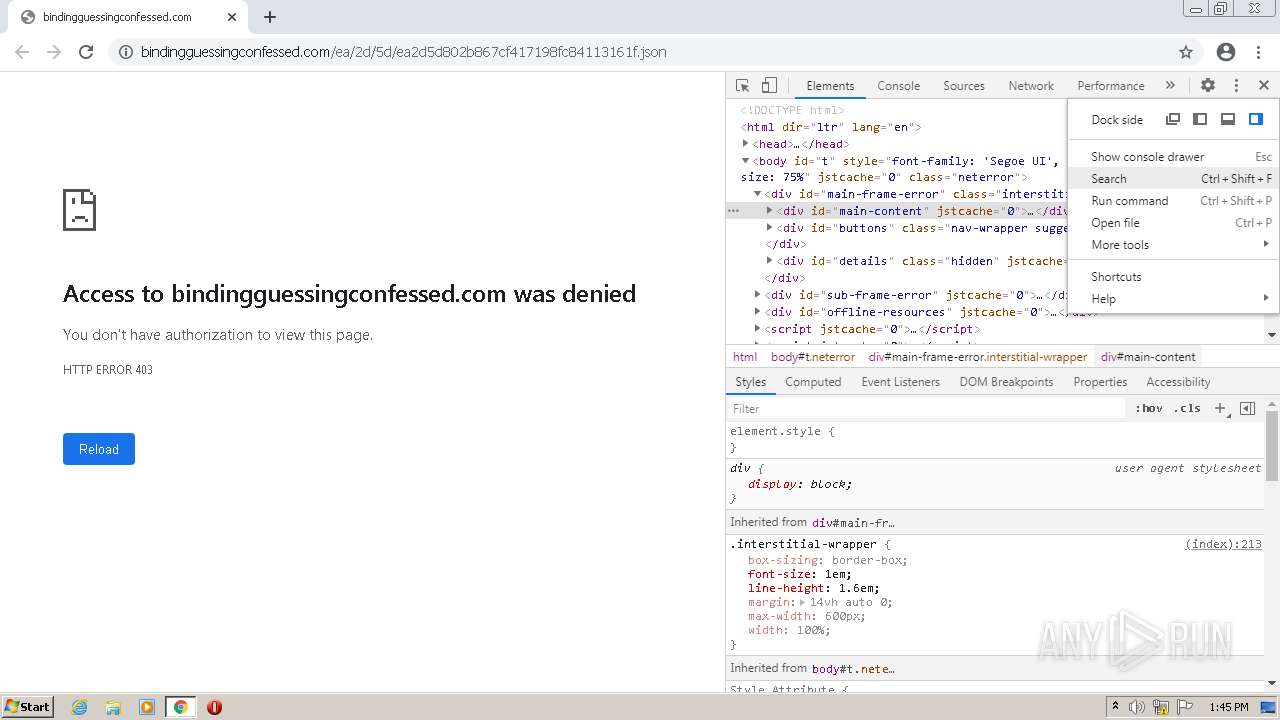The image size is (1280, 720).
Task: Open DevTools settings gear
Action: coord(1208,86)
